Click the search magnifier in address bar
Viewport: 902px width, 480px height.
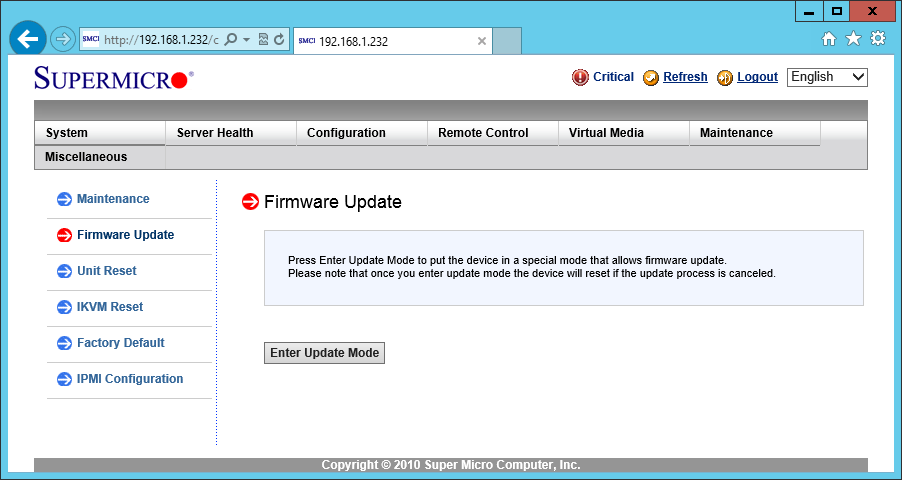[x=231, y=40]
